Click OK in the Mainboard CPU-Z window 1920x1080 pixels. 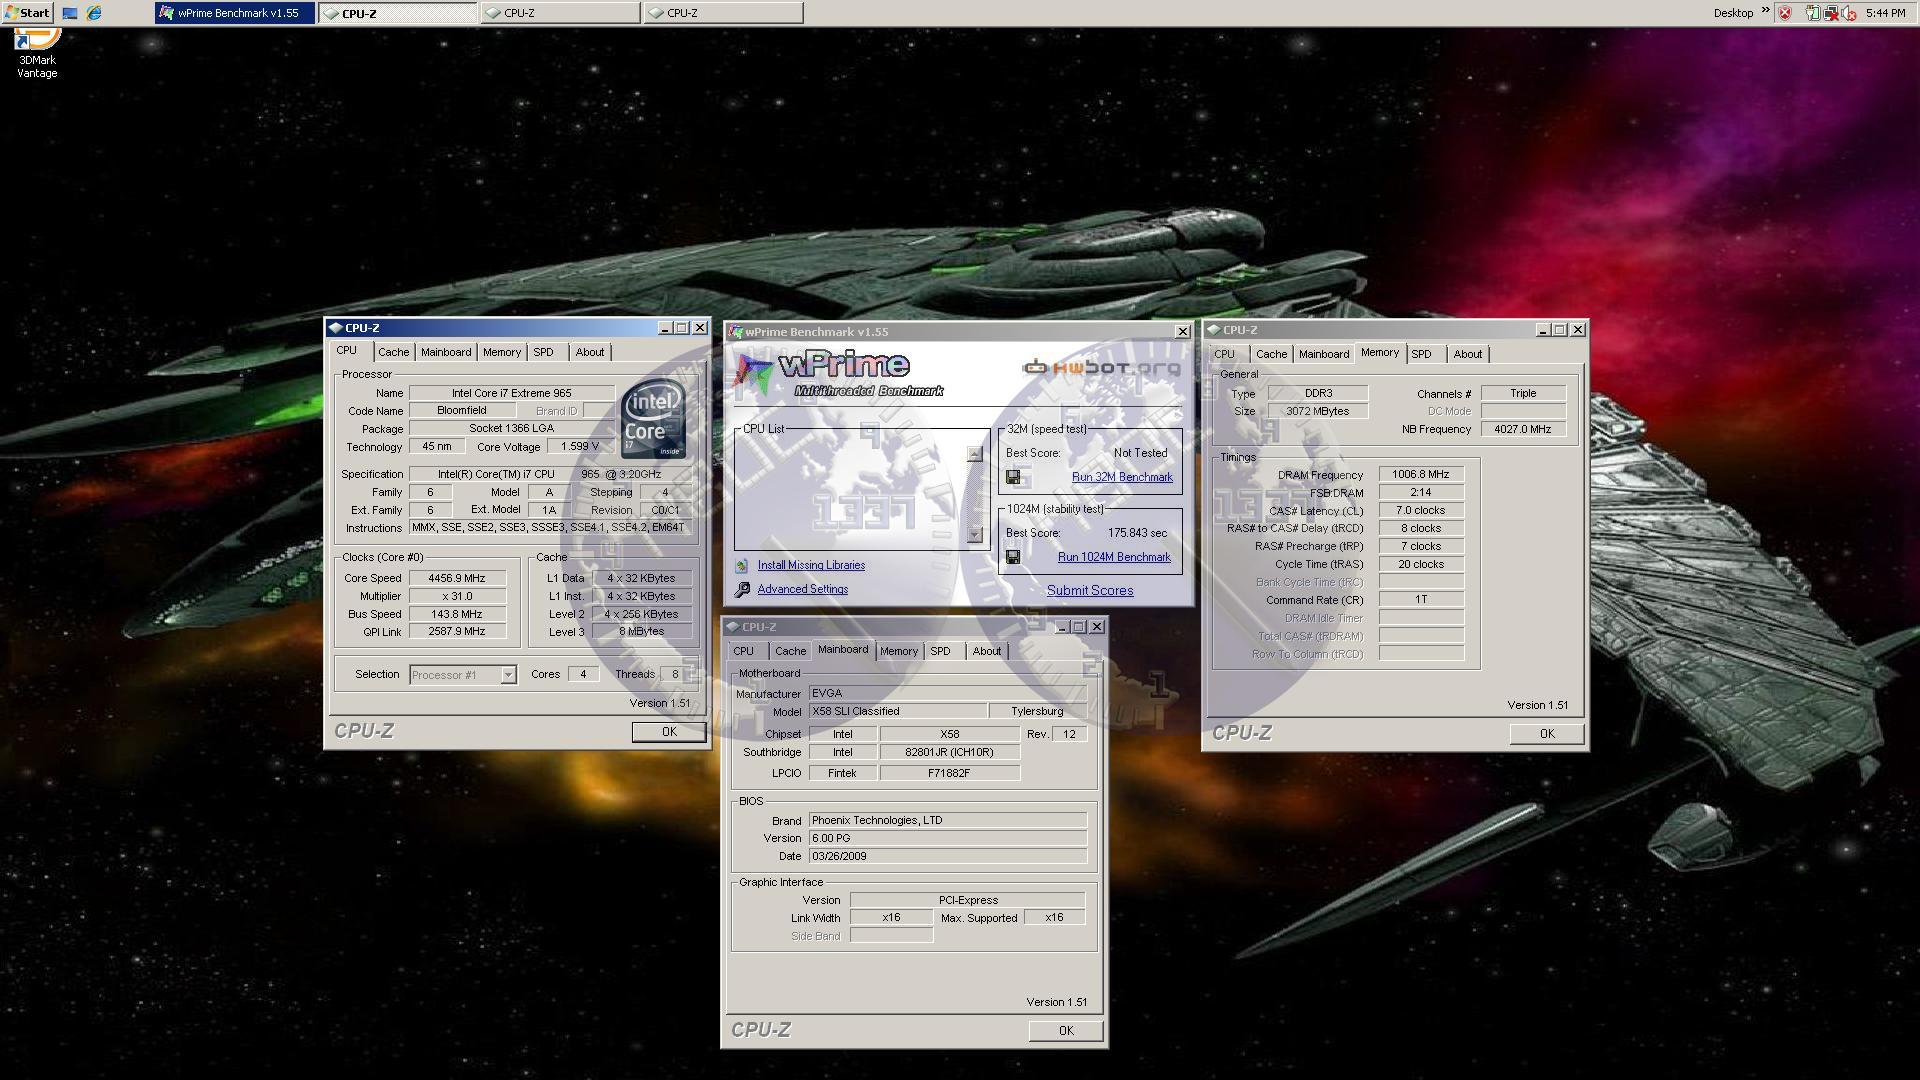[x=1065, y=1031]
